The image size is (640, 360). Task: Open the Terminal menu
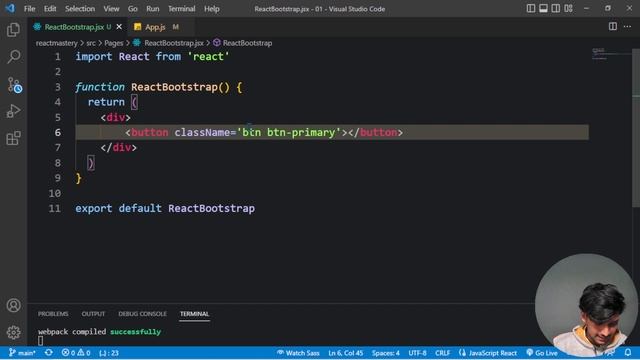(x=182, y=9)
